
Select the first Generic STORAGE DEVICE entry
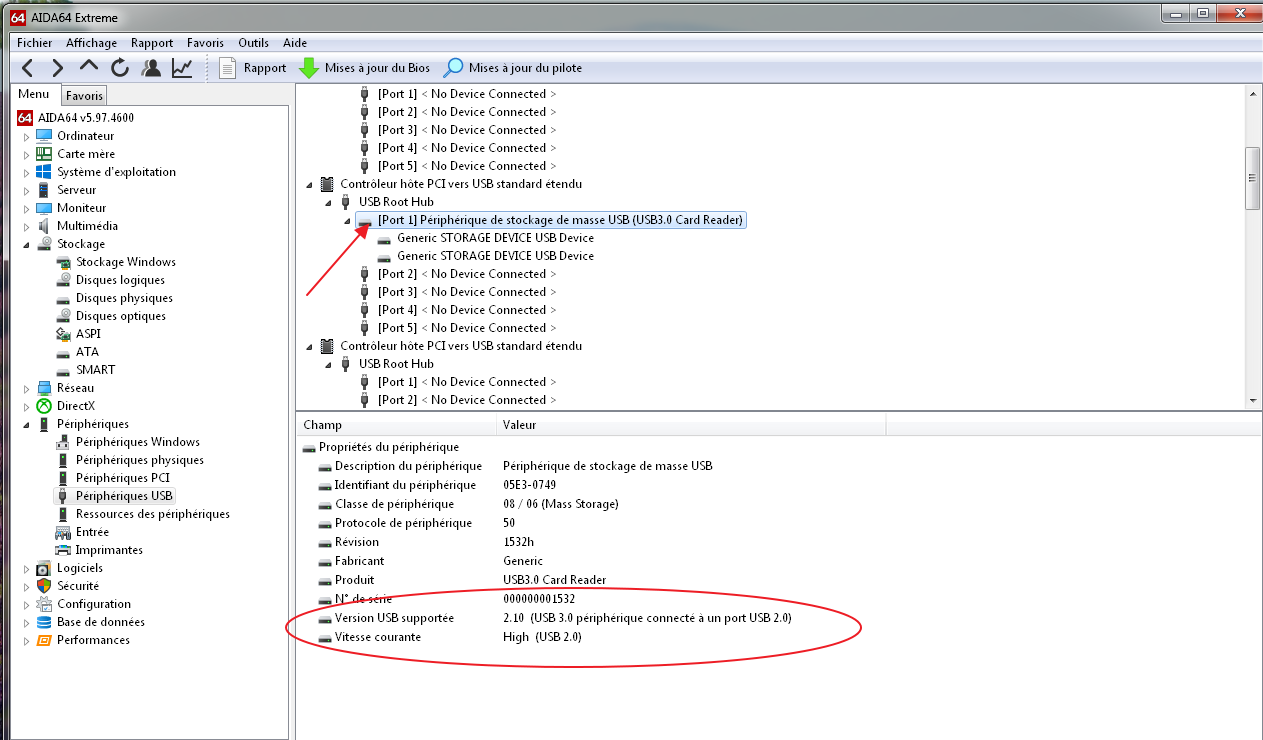click(495, 238)
